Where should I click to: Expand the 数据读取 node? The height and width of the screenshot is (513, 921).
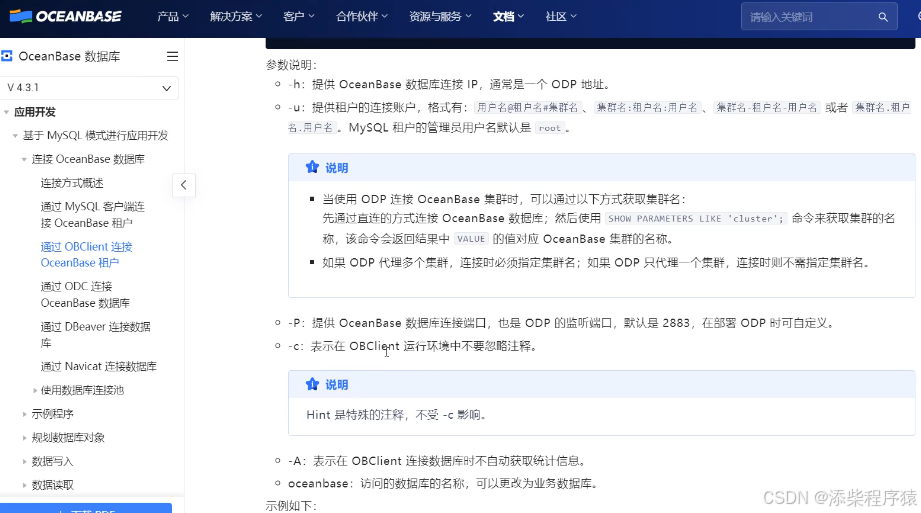coord(24,485)
